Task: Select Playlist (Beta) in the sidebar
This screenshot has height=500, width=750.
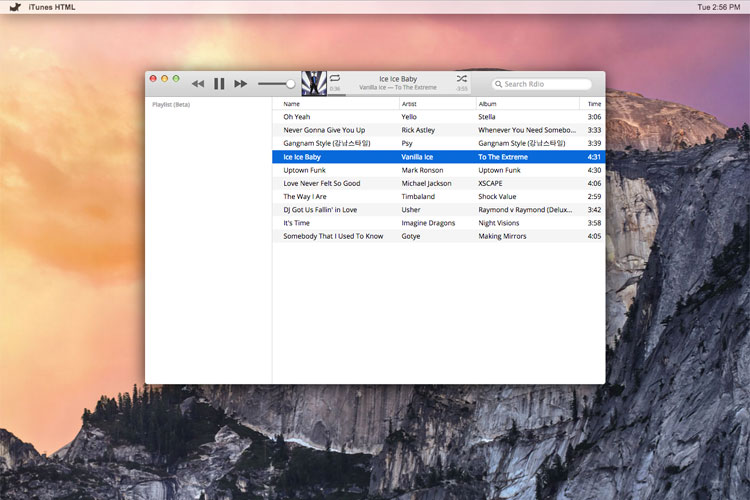Action: (x=171, y=104)
